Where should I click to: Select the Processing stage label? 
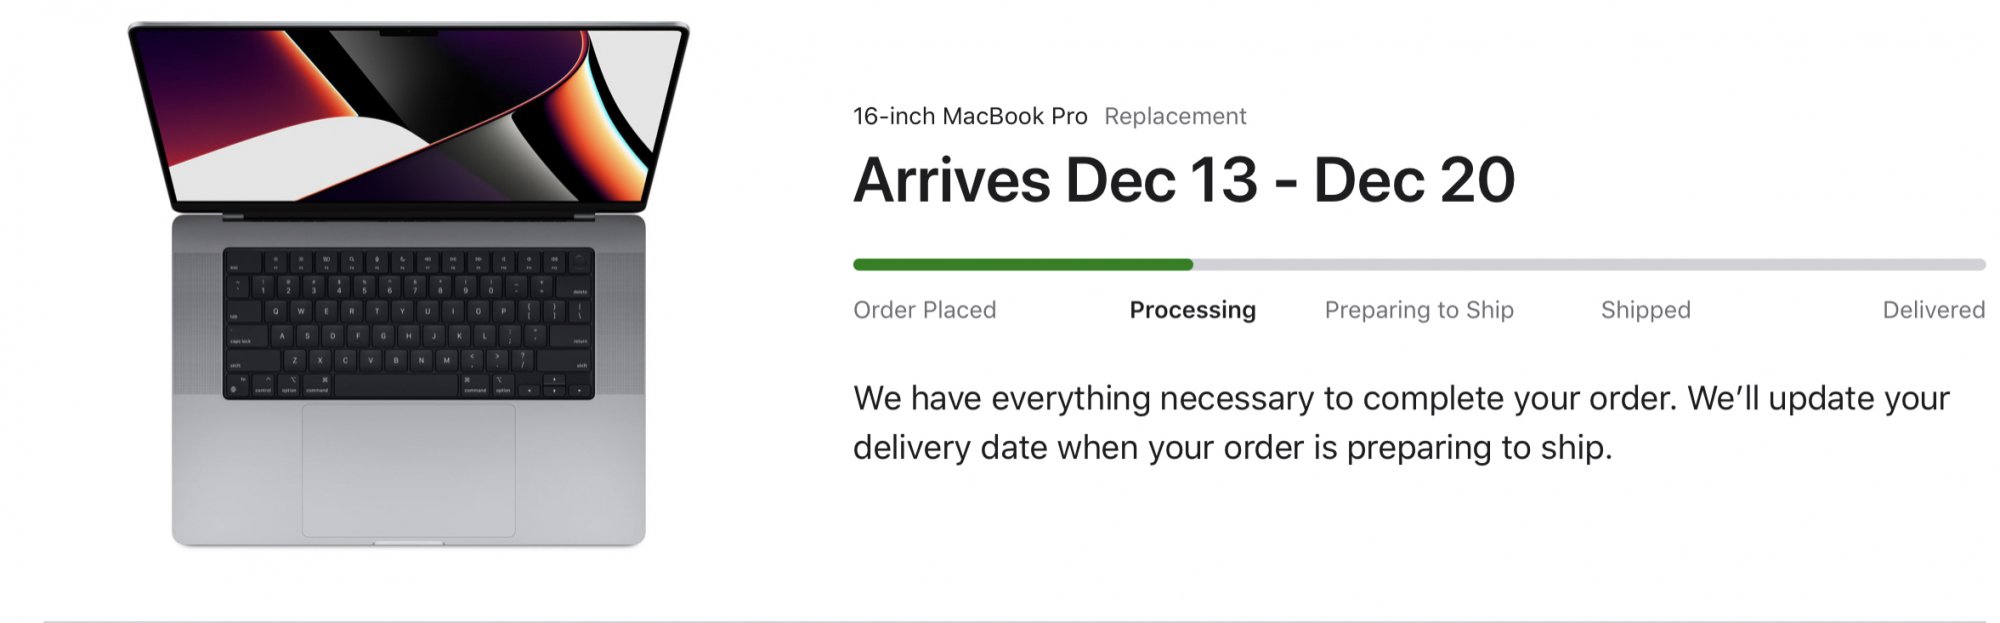click(x=1192, y=310)
